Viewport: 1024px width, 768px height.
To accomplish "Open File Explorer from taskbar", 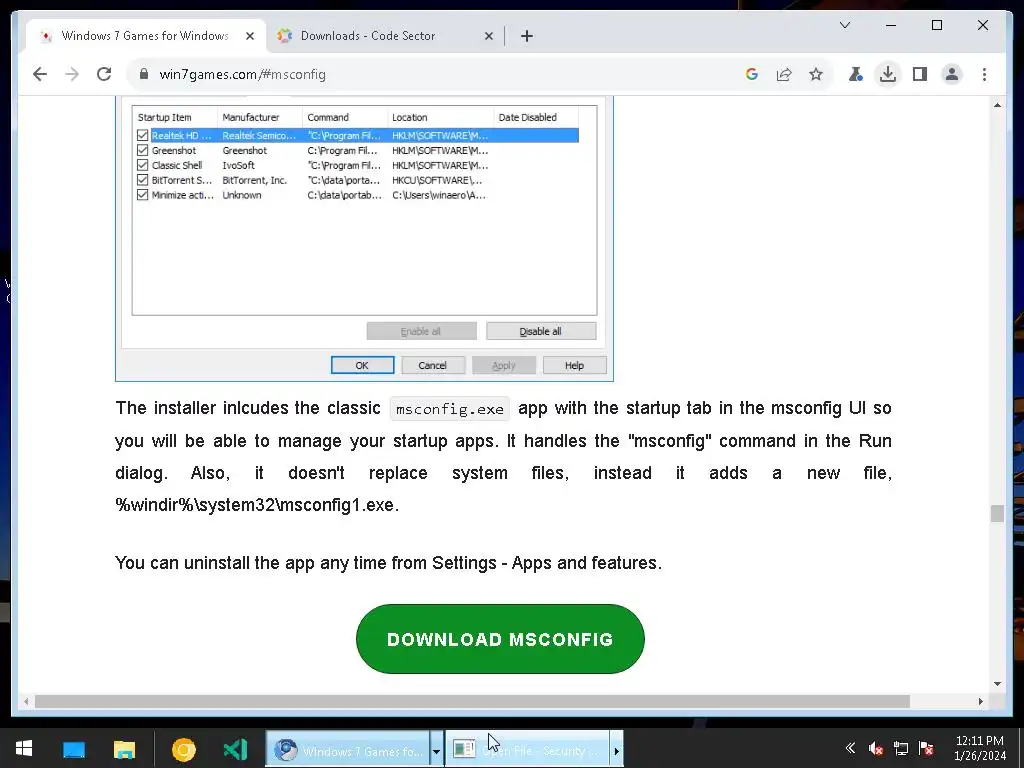I will tap(124, 749).
